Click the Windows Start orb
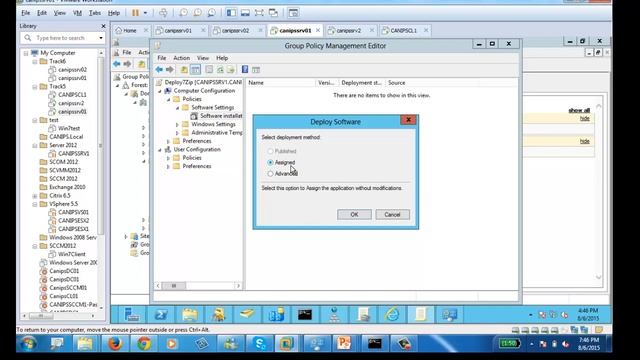 point(29,344)
